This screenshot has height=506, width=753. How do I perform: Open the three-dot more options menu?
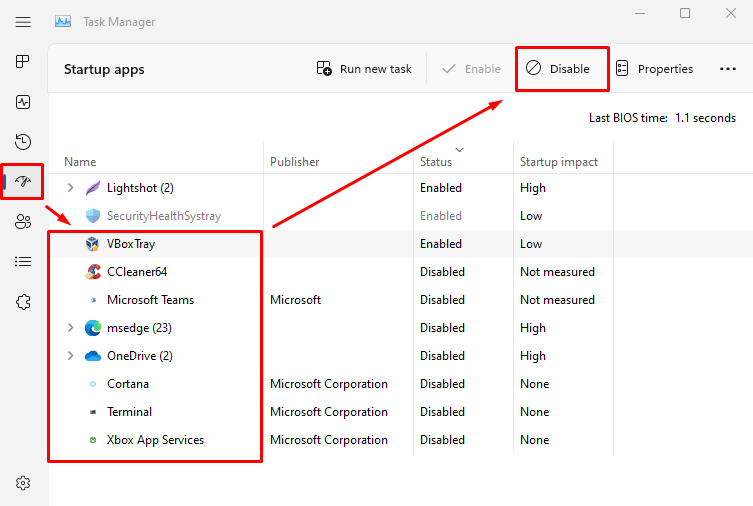pyautogui.click(x=728, y=69)
